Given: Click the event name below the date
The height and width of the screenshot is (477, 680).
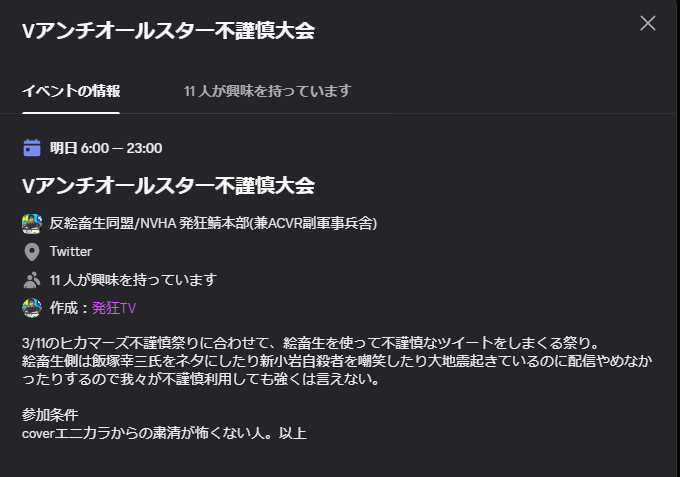Looking at the screenshot, I should pos(168,185).
